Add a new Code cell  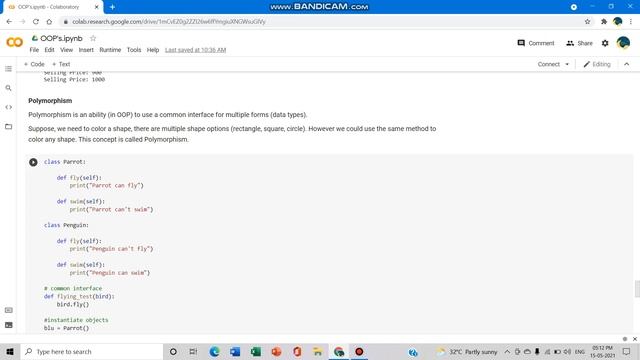[34, 64]
